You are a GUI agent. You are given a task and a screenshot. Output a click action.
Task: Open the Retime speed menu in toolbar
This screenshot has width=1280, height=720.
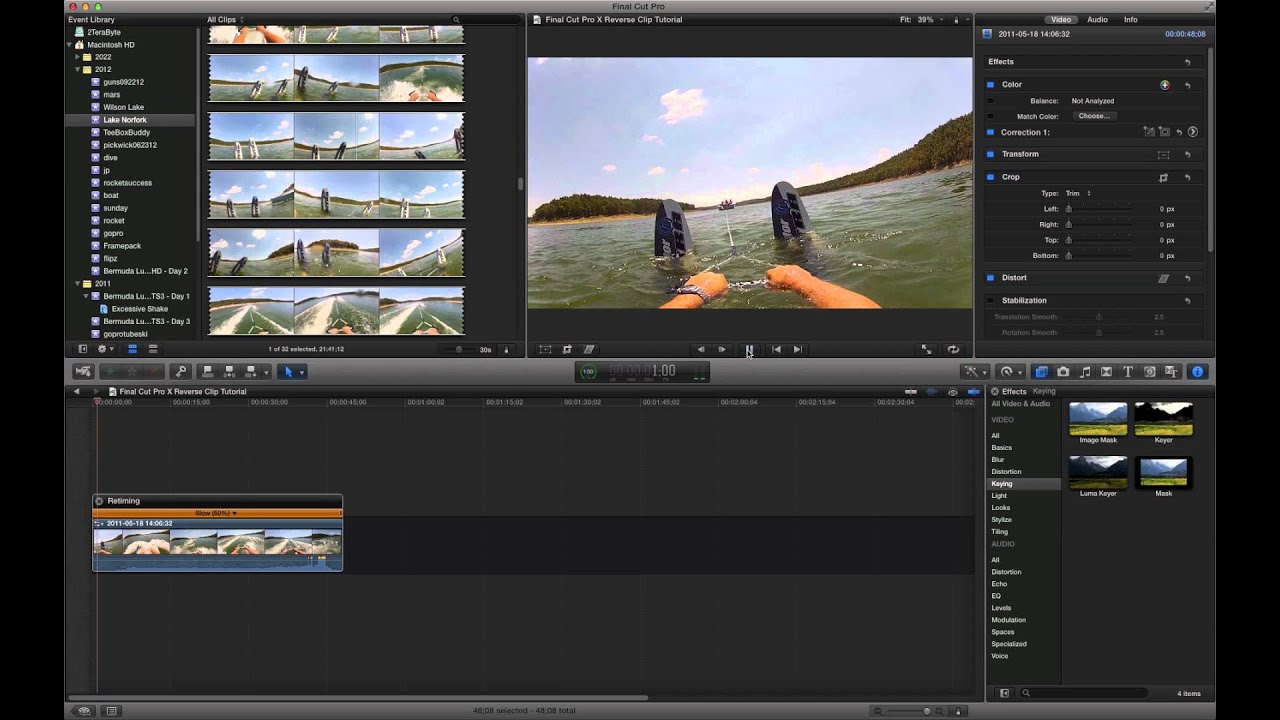(x=1009, y=371)
